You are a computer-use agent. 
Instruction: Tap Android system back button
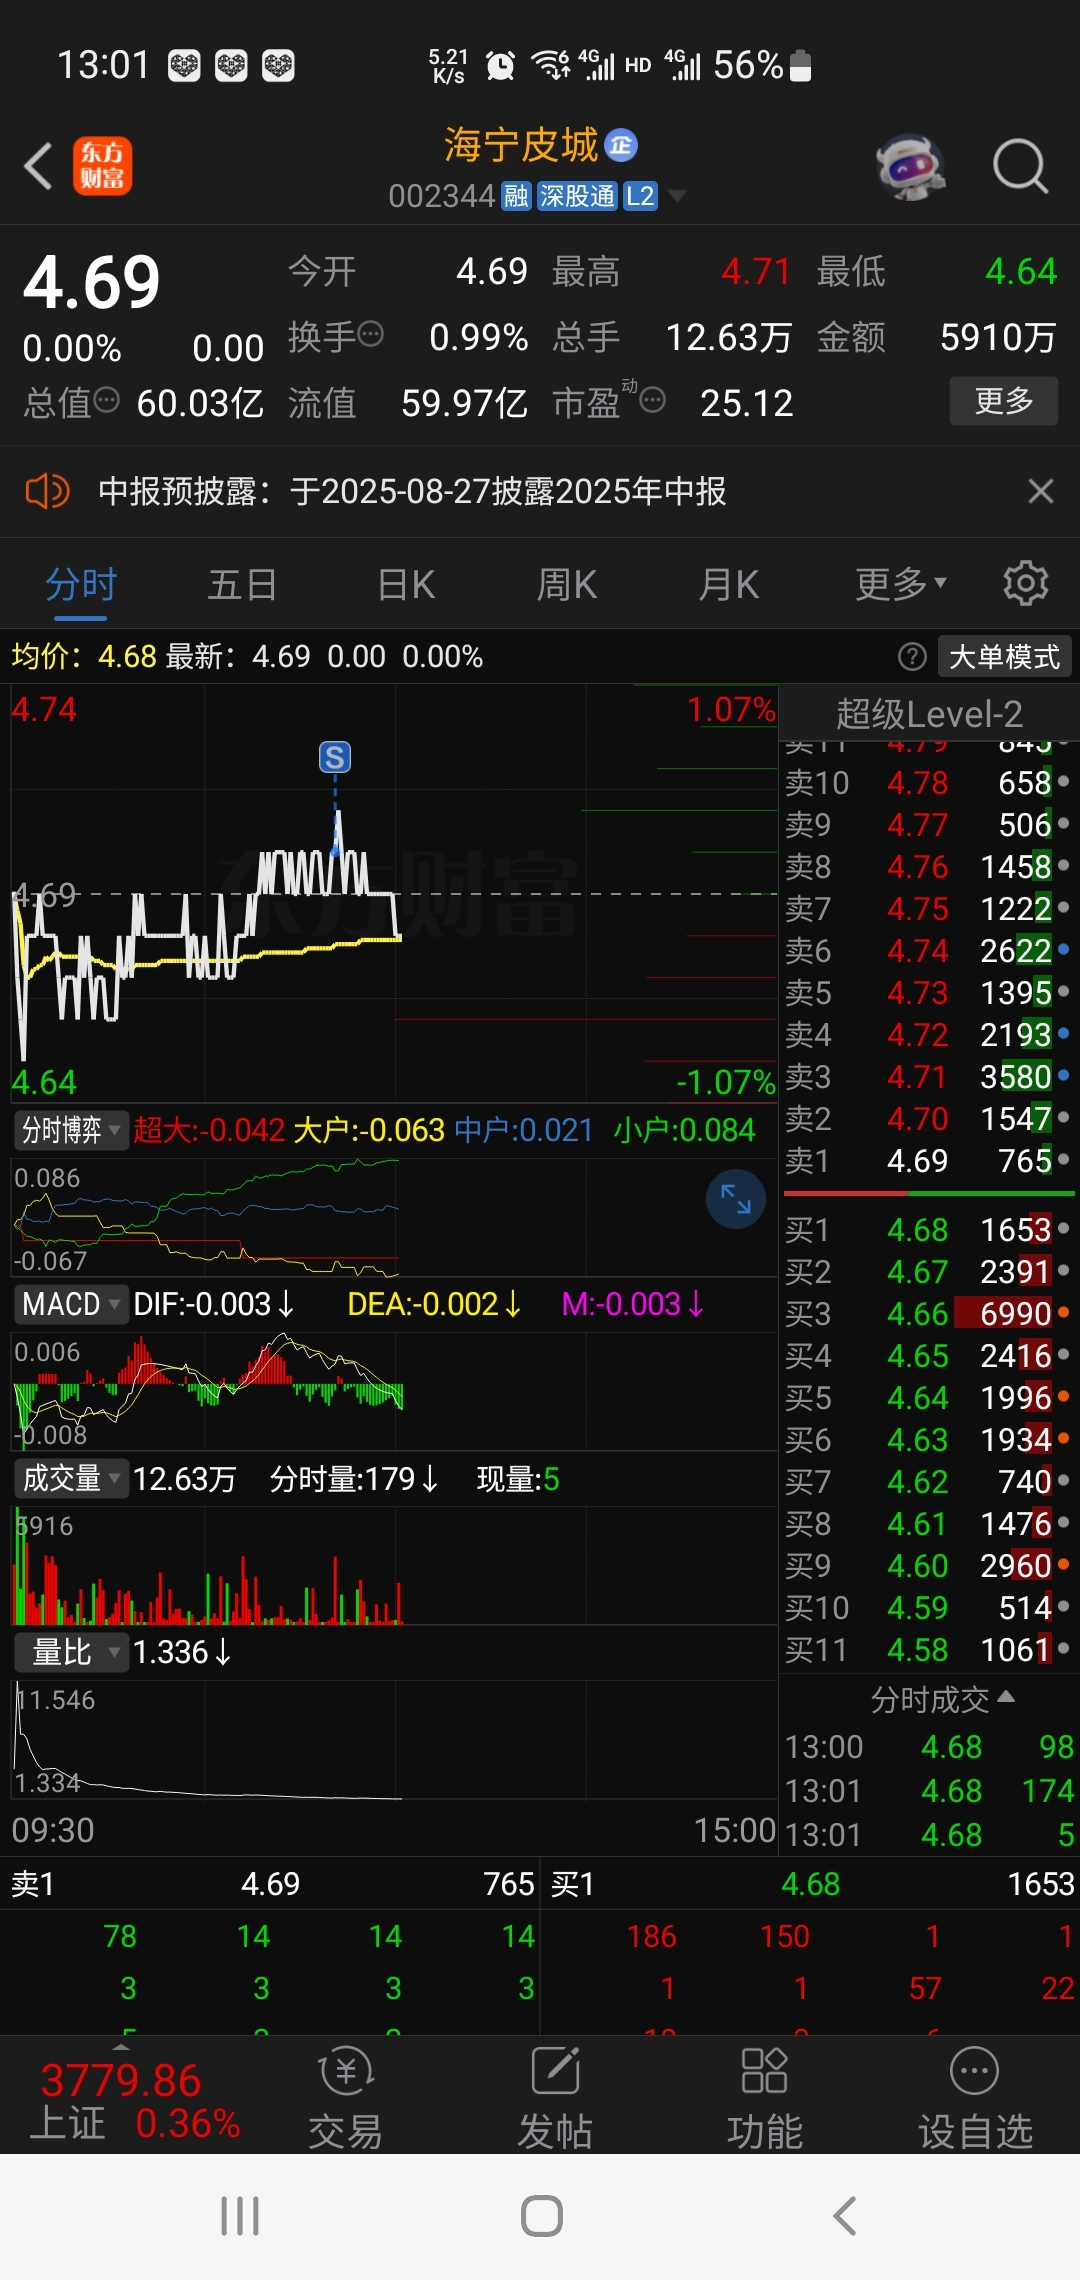(845, 2216)
